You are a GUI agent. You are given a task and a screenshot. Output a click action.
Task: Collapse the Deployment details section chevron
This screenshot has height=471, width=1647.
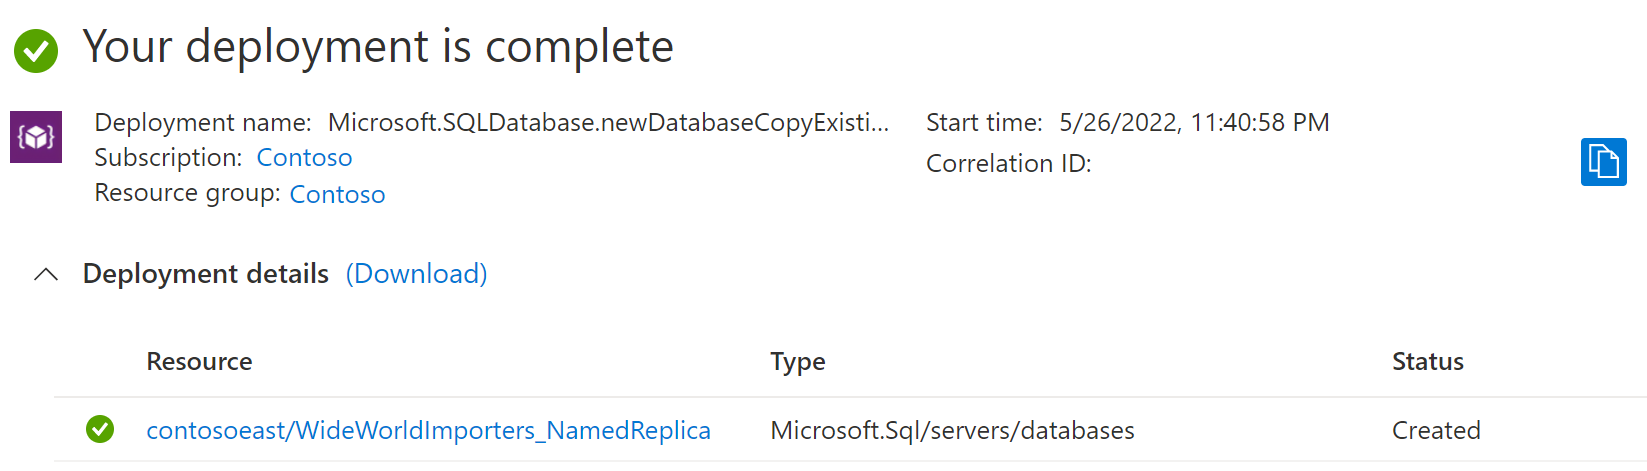tap(46, 274)
